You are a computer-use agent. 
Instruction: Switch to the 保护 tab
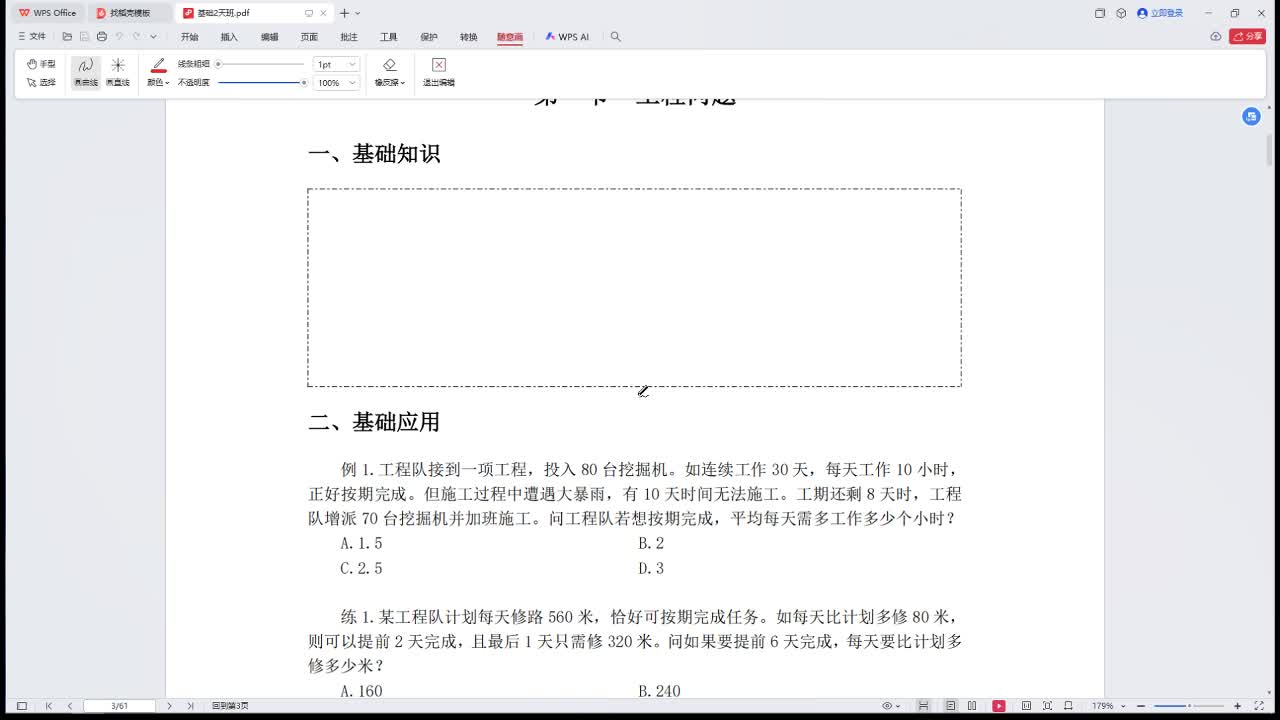(429, 37)
